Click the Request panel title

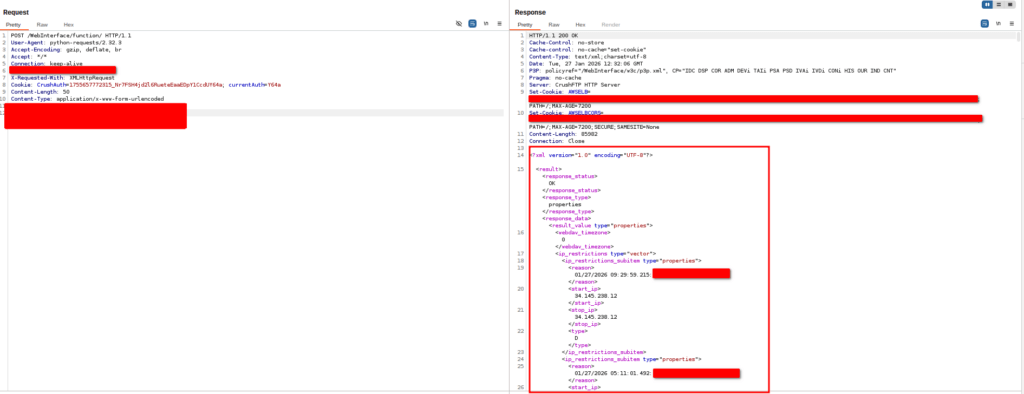[16, 12]
